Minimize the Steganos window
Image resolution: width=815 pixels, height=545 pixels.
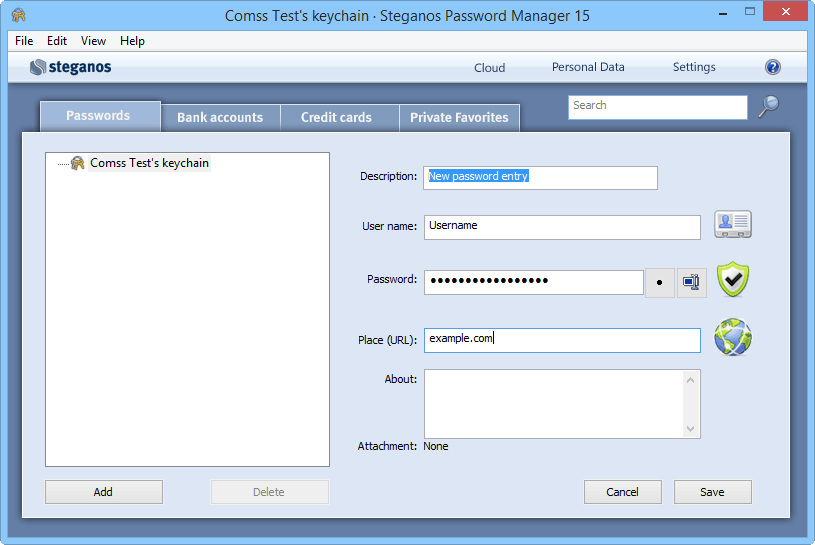pos(722,12)
